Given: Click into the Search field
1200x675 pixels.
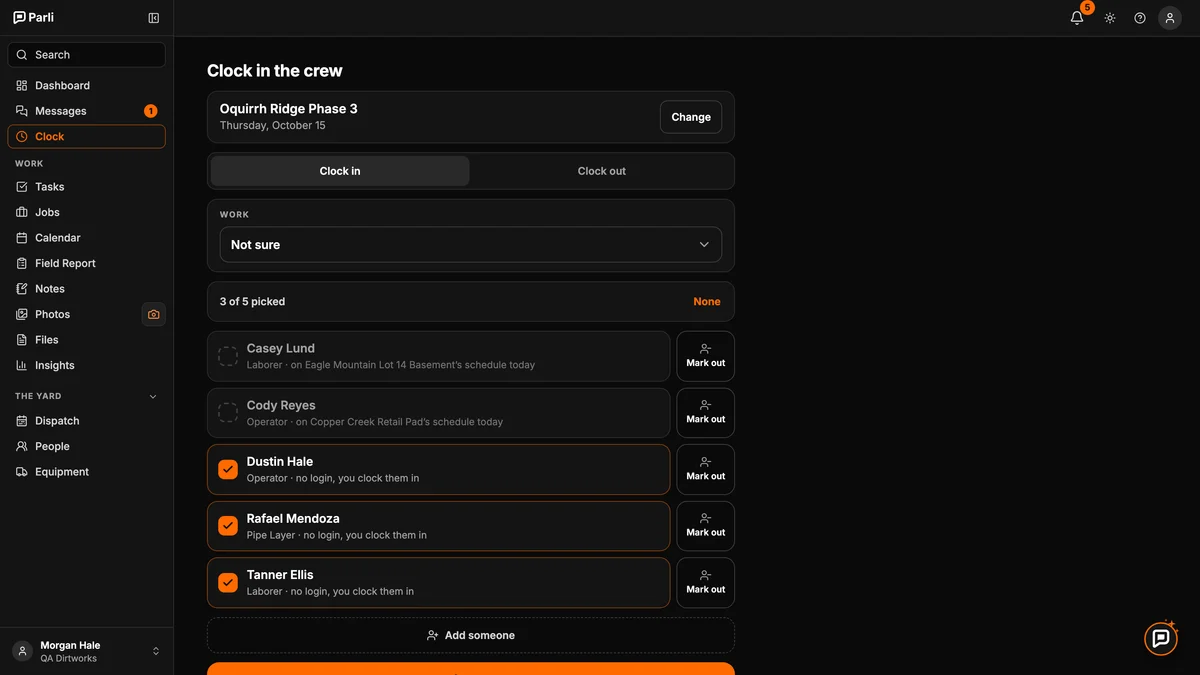Looking at the screenshot, I should [87, 55].
